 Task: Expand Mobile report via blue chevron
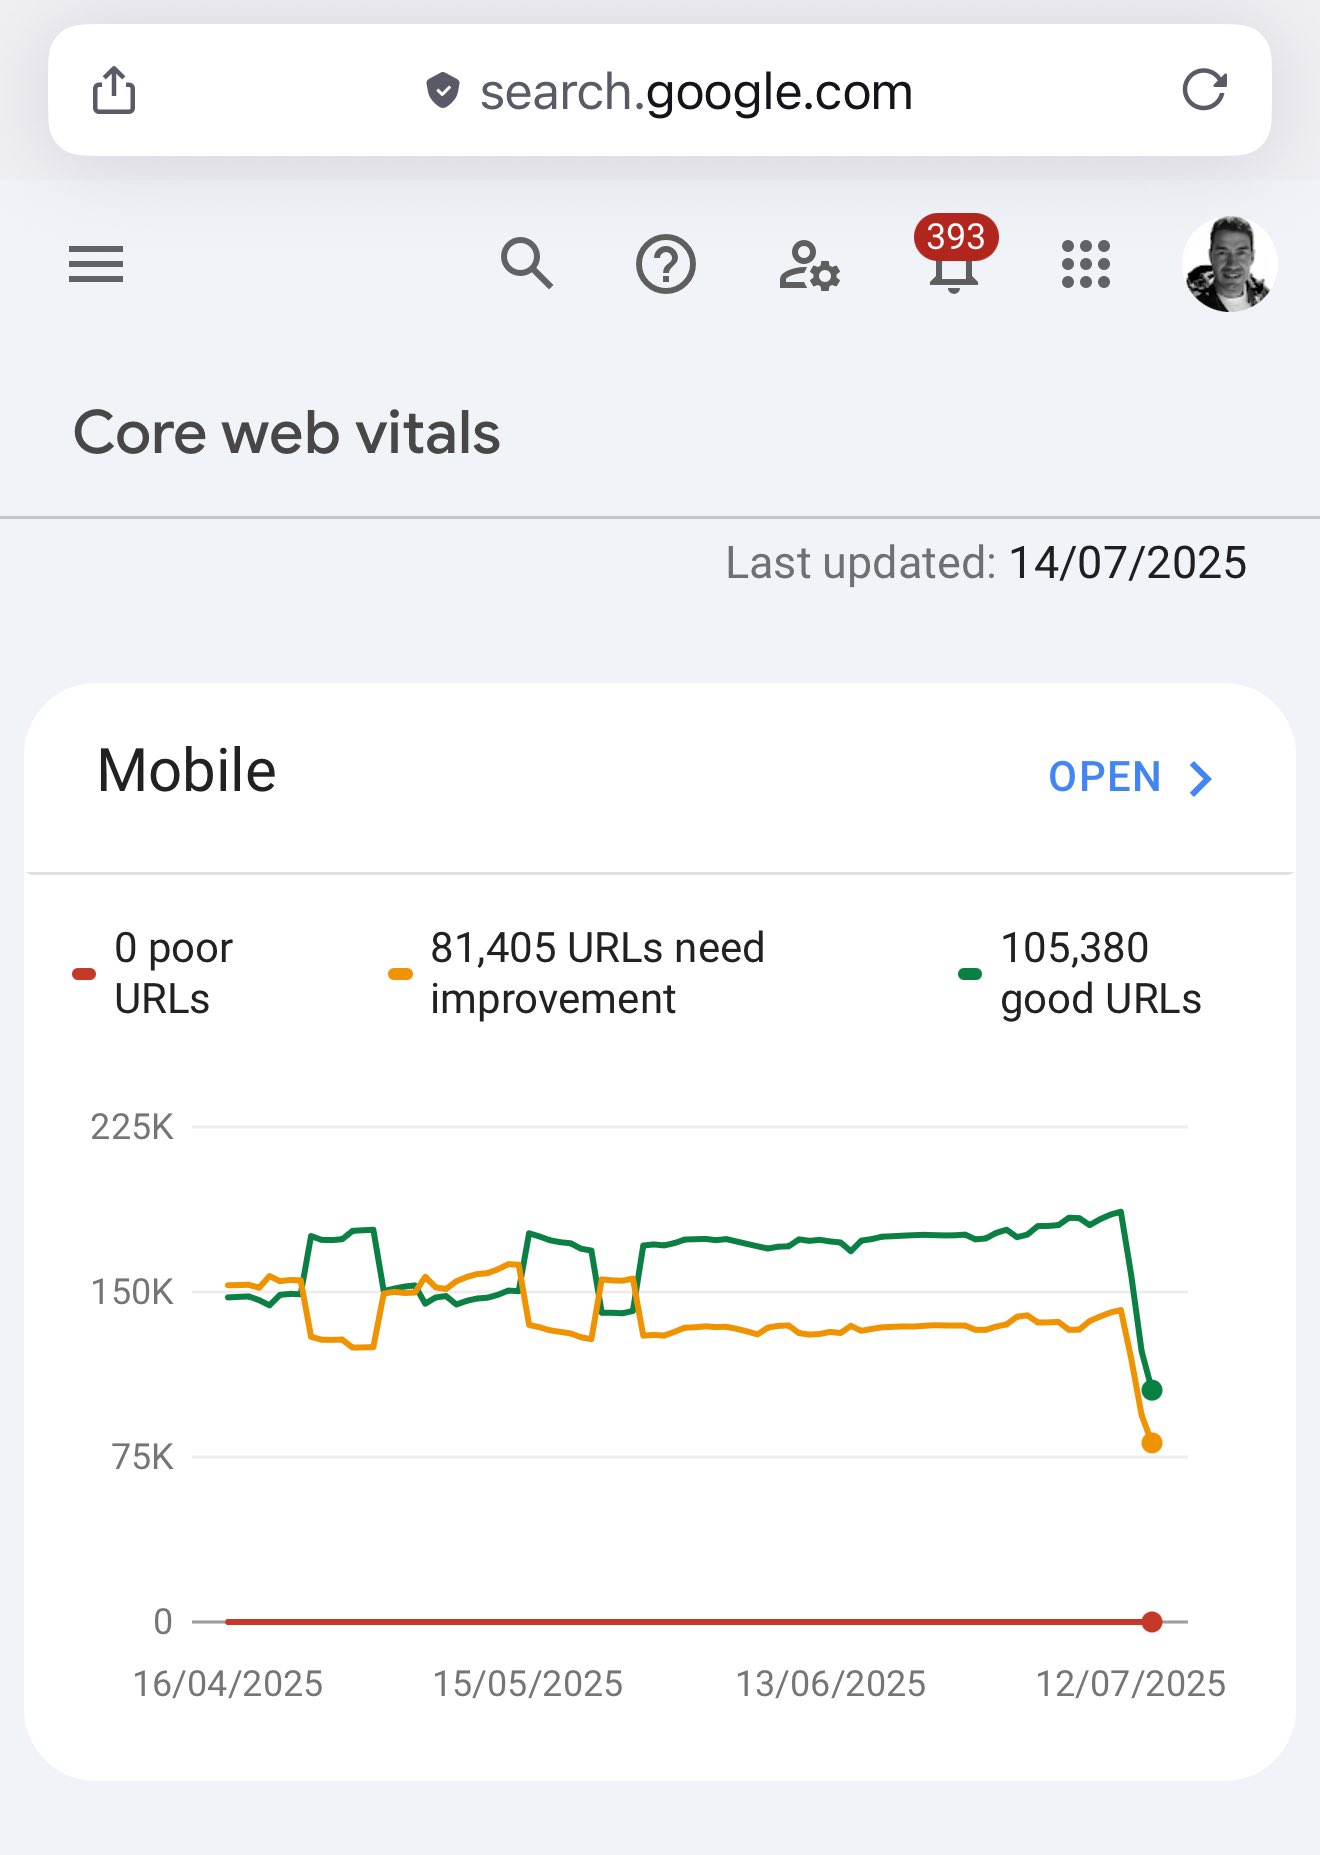(x=1200, y=778)
